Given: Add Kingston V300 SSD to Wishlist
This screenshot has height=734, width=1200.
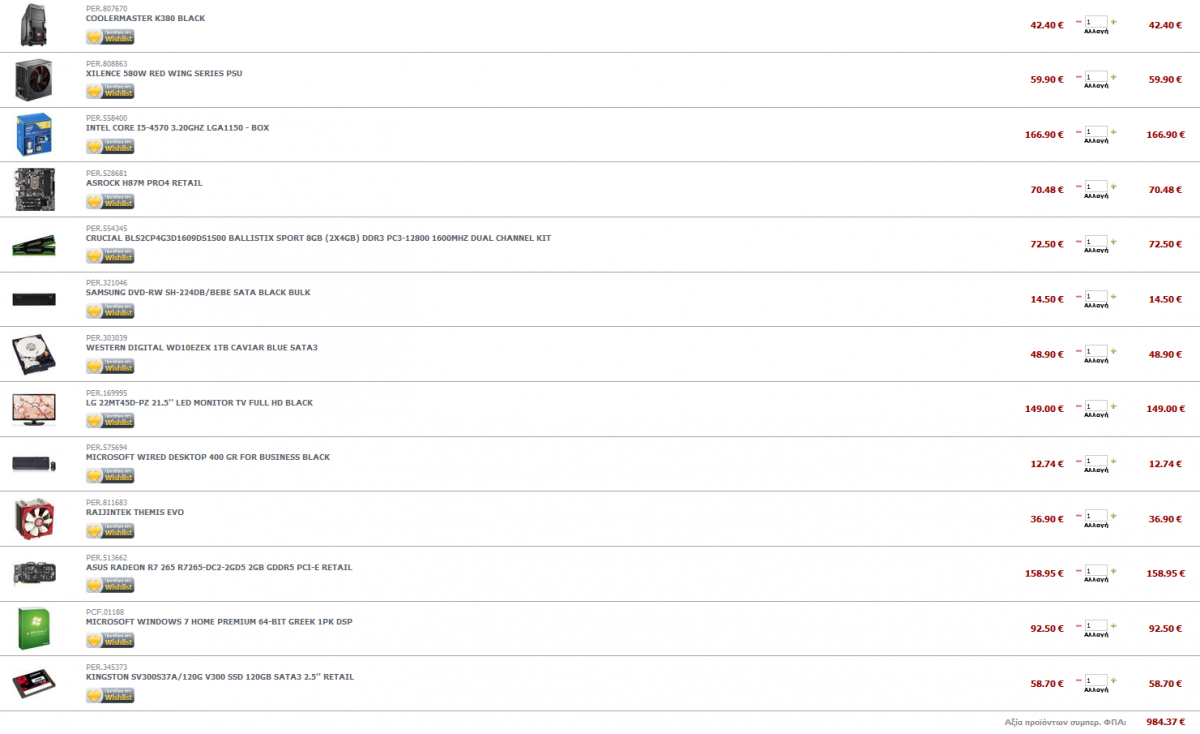Looking at the screenshot, I should pos(110,696).
